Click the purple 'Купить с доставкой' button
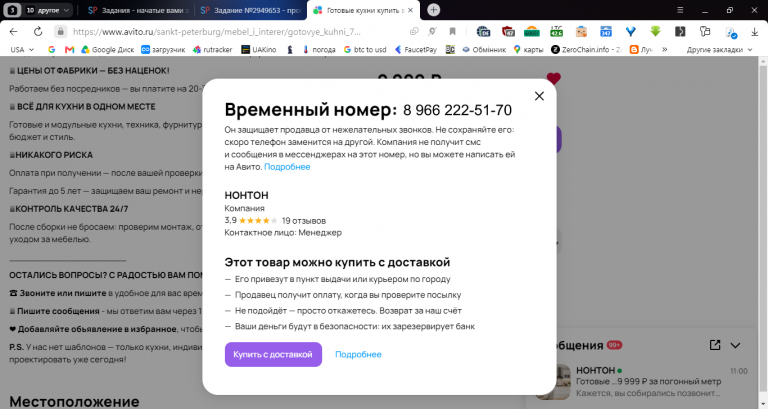Viewport: 768px width, 409px height. (273, 354)
